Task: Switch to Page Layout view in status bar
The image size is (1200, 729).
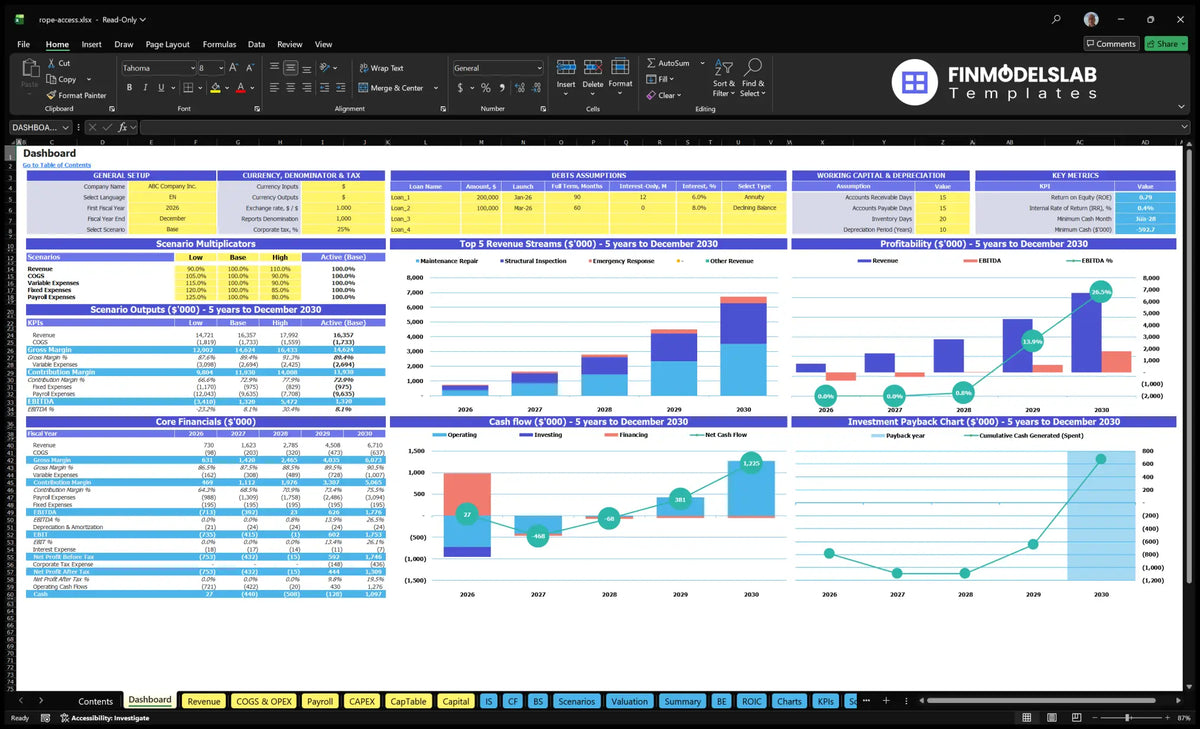Action: click(1051, 718)
